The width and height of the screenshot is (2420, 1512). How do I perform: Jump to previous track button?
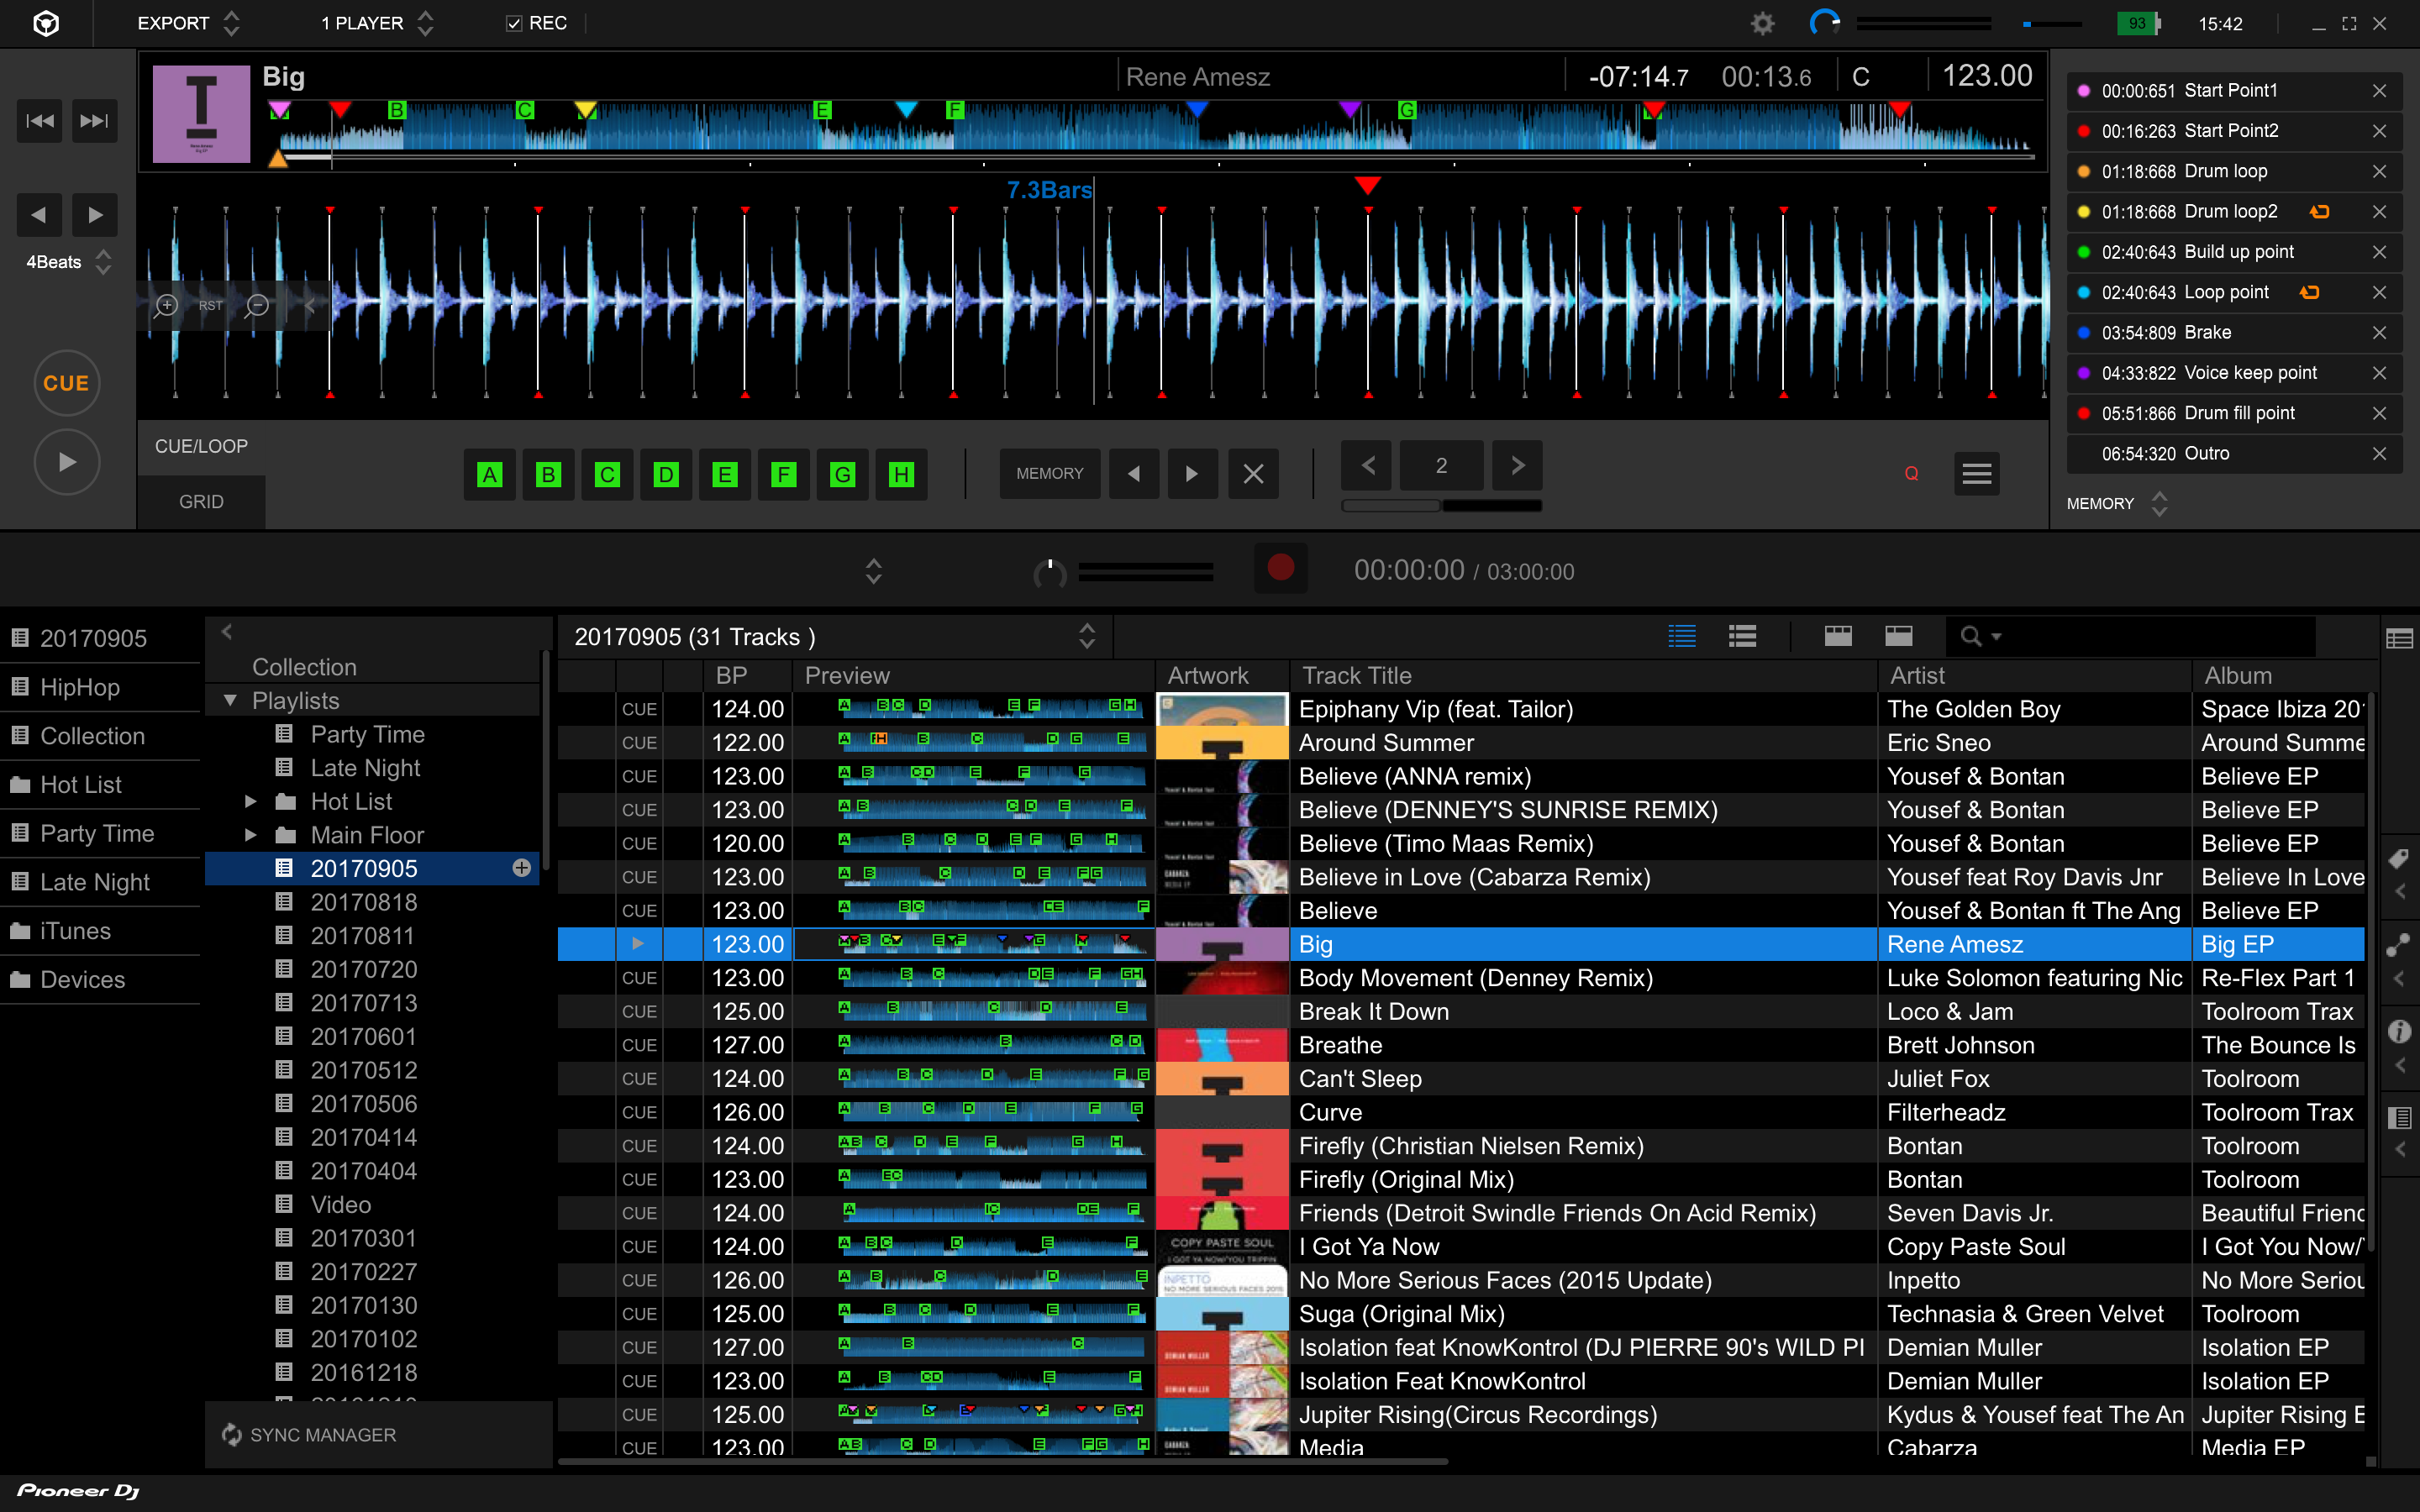coord(40,121)
